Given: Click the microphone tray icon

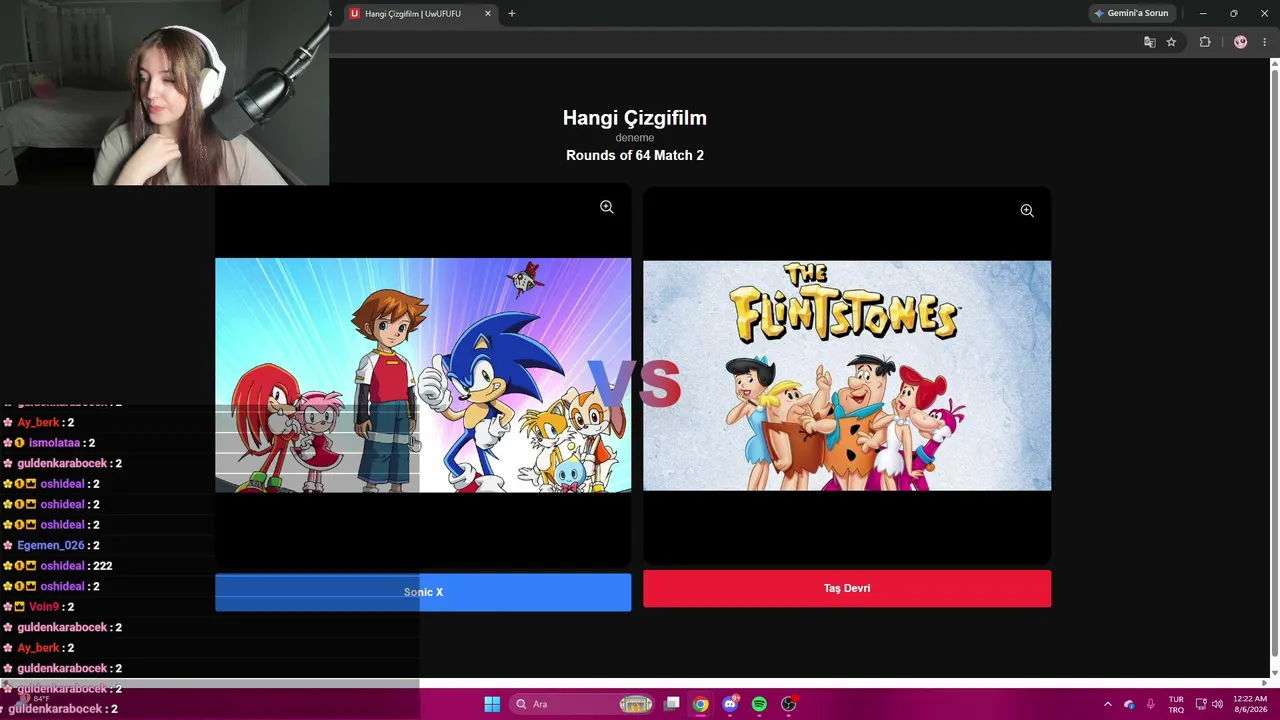Looking at the screenshot, I should coord(1151,704).
